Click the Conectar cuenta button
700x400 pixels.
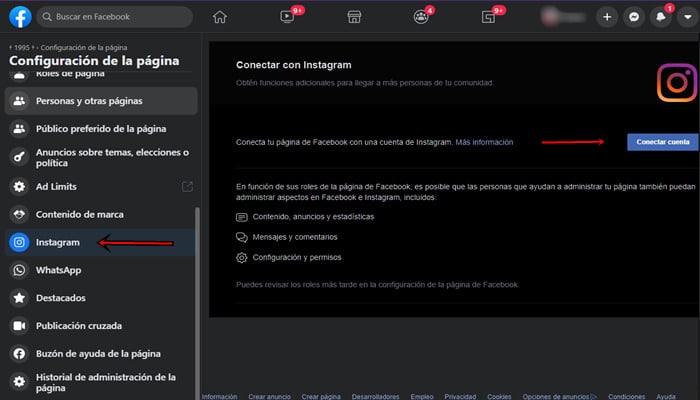click(x=662, y=142)
